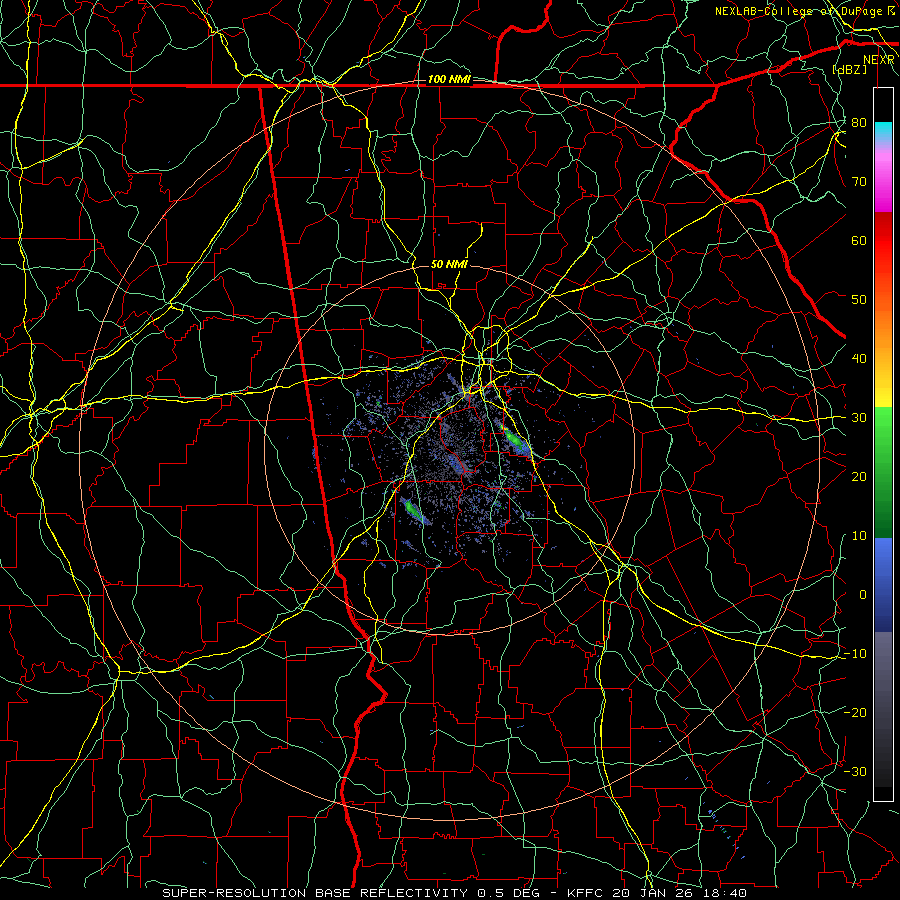
Task: Click the "NEXR" label above the color bar
Action: (x=879, y=60)
